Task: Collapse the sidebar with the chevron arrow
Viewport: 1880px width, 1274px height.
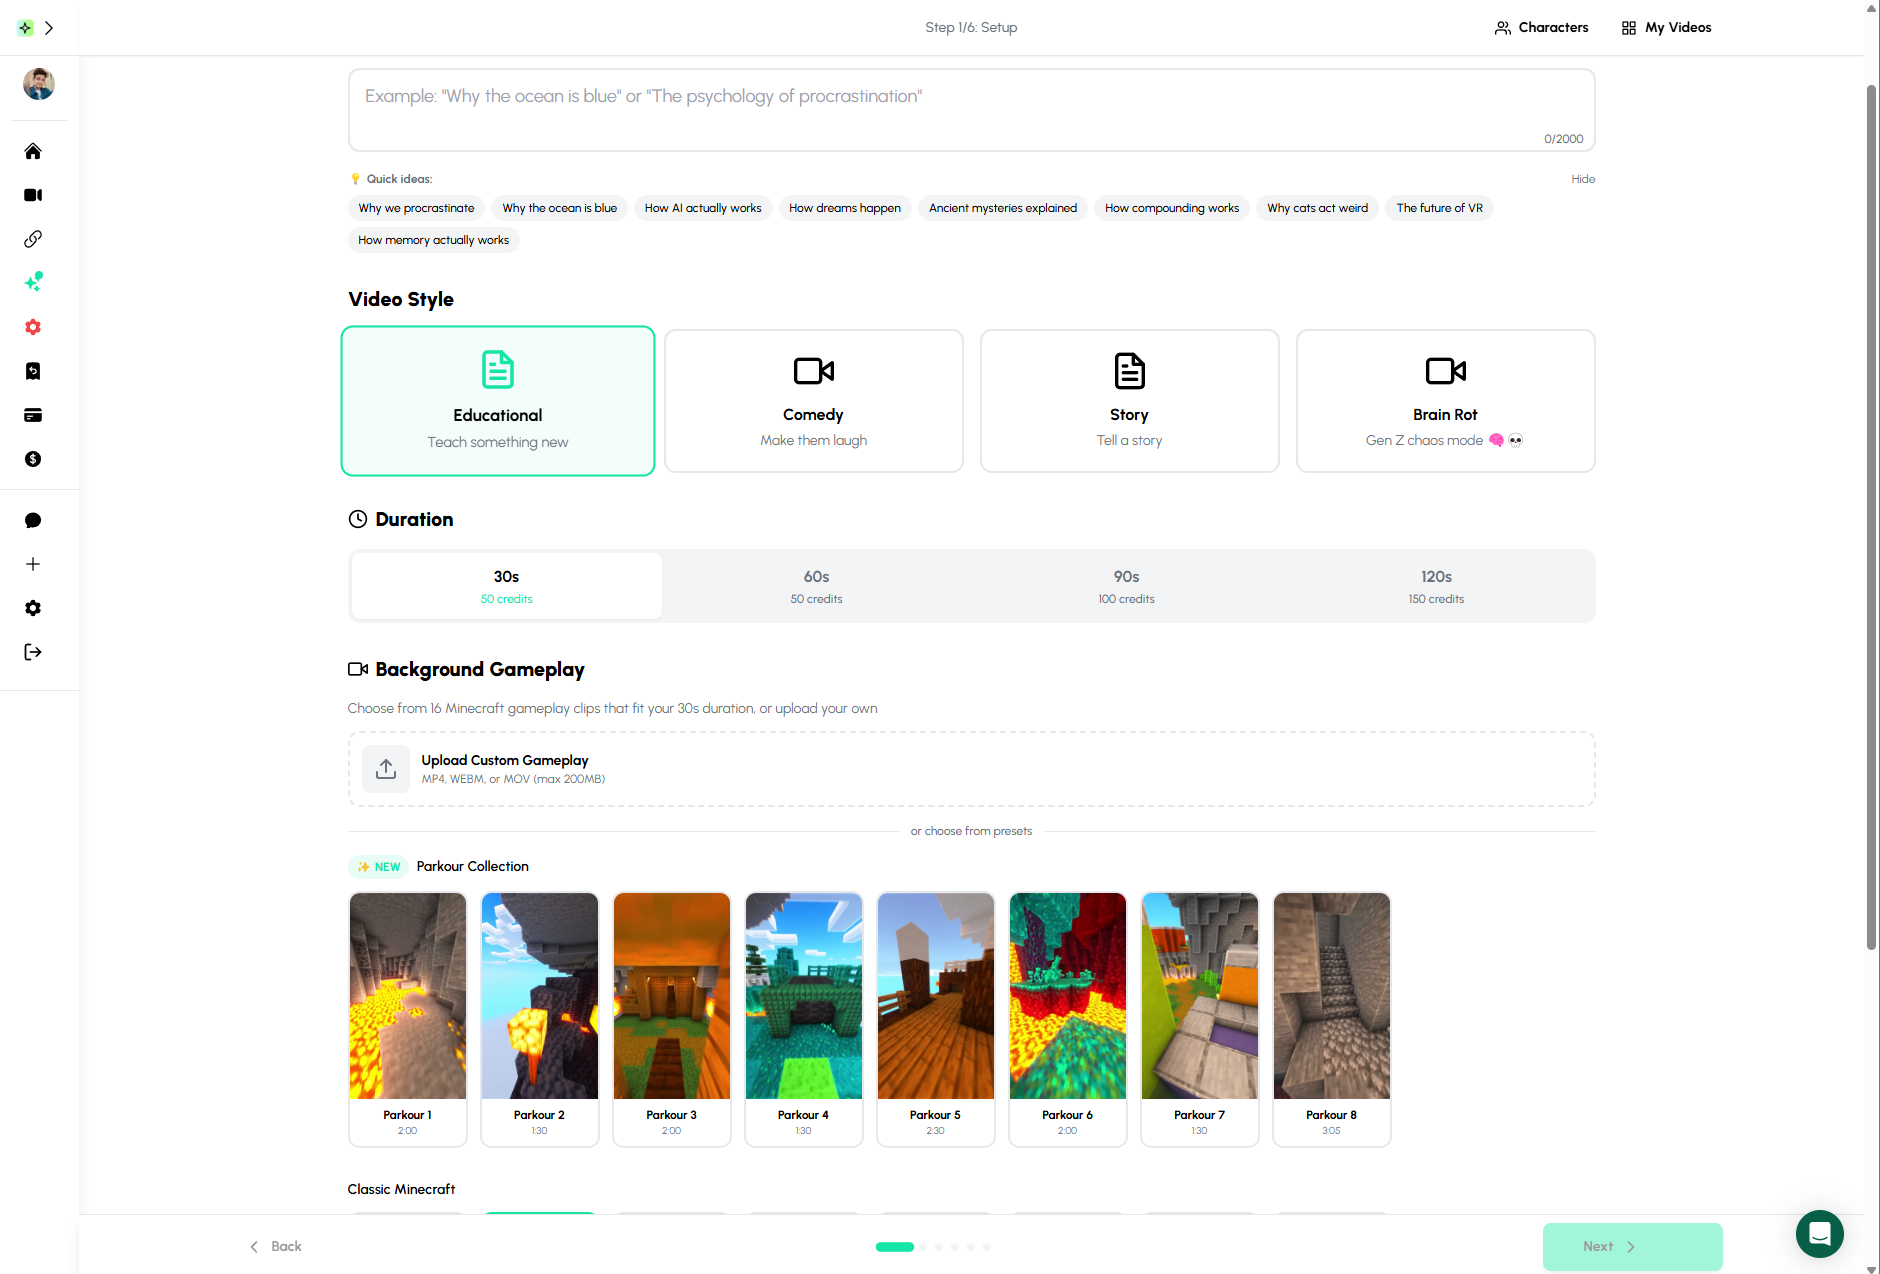Action: tap(50, 27)
